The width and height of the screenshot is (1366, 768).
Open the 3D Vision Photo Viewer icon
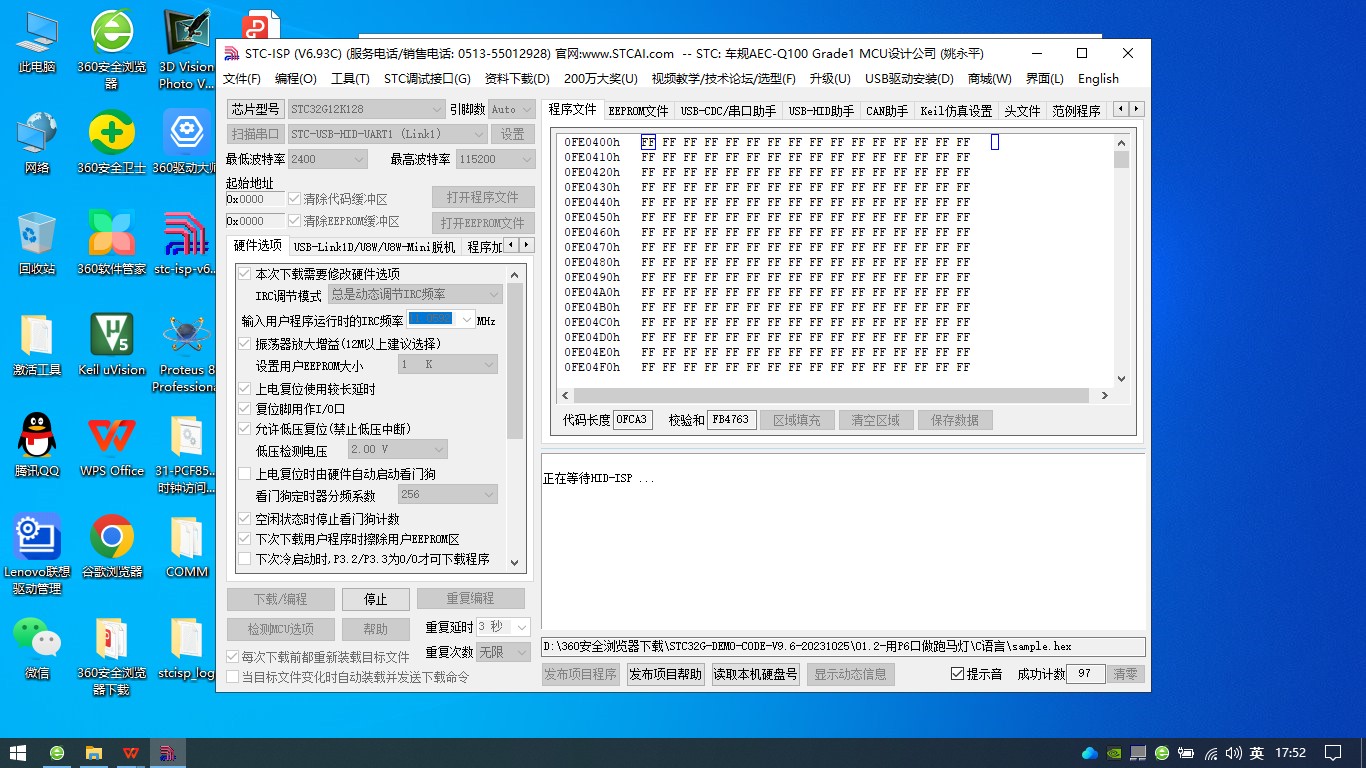point(187,50)
